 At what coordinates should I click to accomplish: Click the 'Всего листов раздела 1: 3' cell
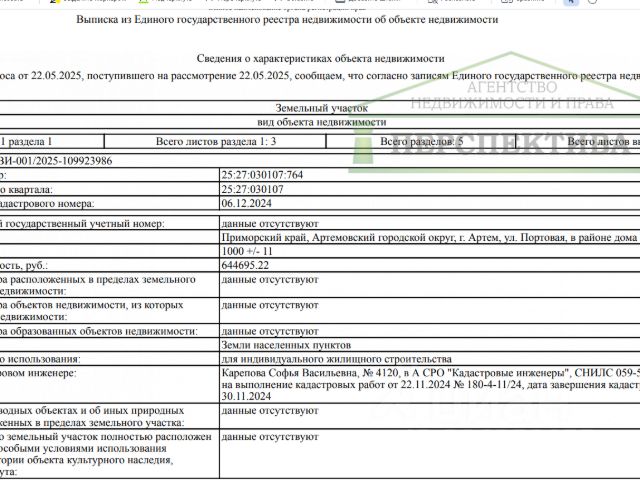[216, 142]
